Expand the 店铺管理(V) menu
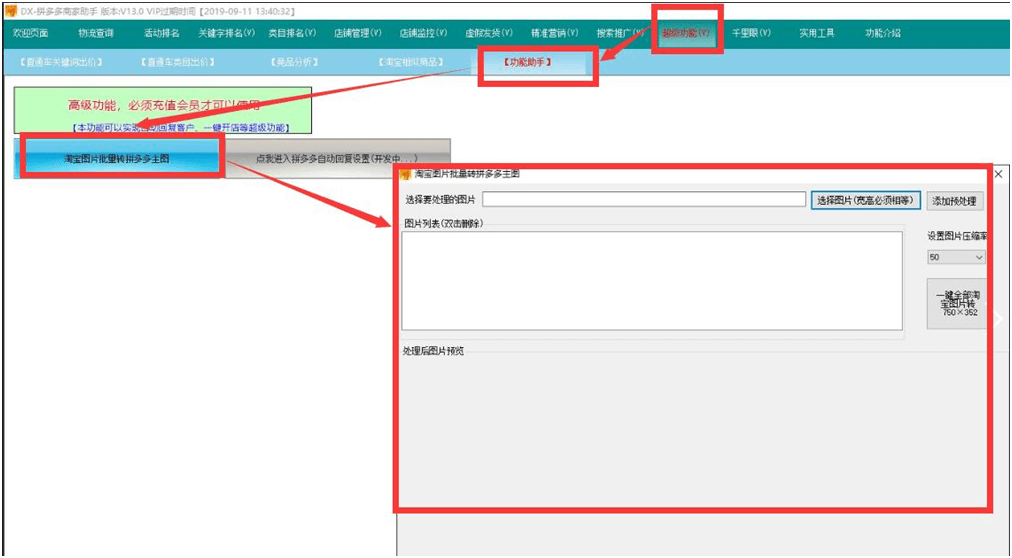The width and height of the screenshot is (1012, 558). click(x=358, y=33)
